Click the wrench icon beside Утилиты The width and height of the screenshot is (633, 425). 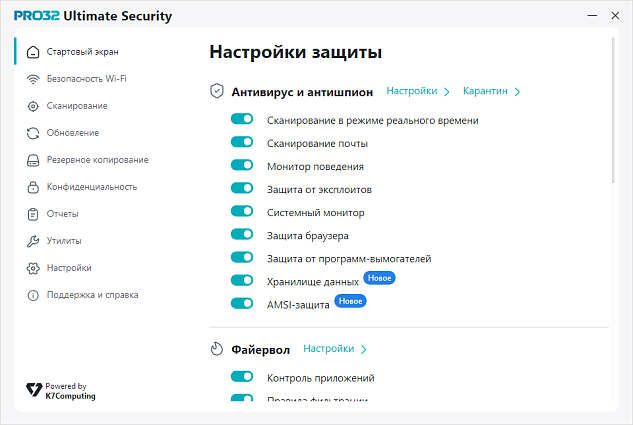(x=33, y=241)
